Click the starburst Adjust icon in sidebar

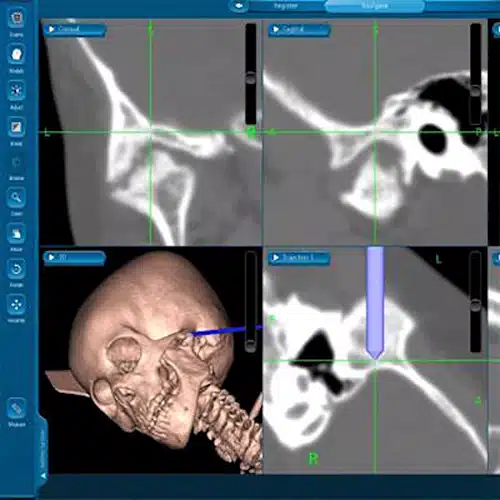[x=16, y=91]
